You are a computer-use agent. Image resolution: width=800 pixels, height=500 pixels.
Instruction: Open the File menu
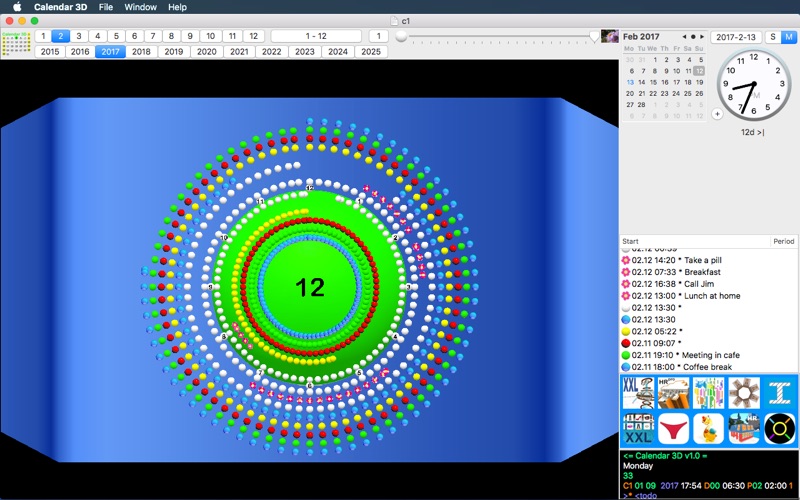(106, 7)
